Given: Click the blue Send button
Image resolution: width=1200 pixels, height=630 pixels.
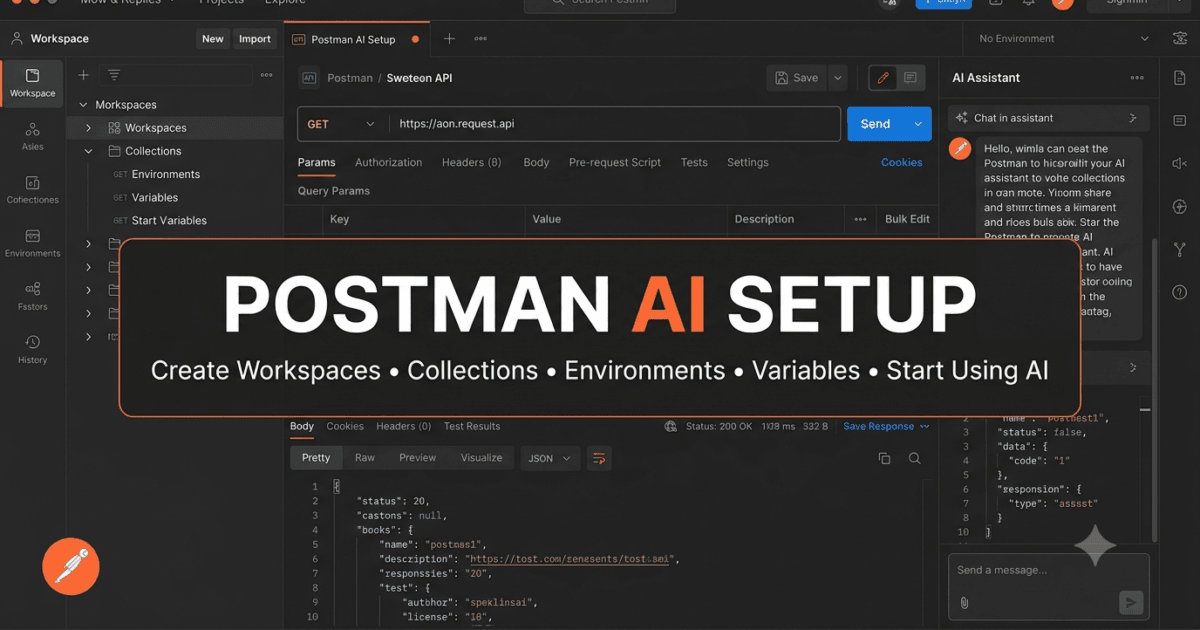Looking at the screenshot, I should coord(875,124).
